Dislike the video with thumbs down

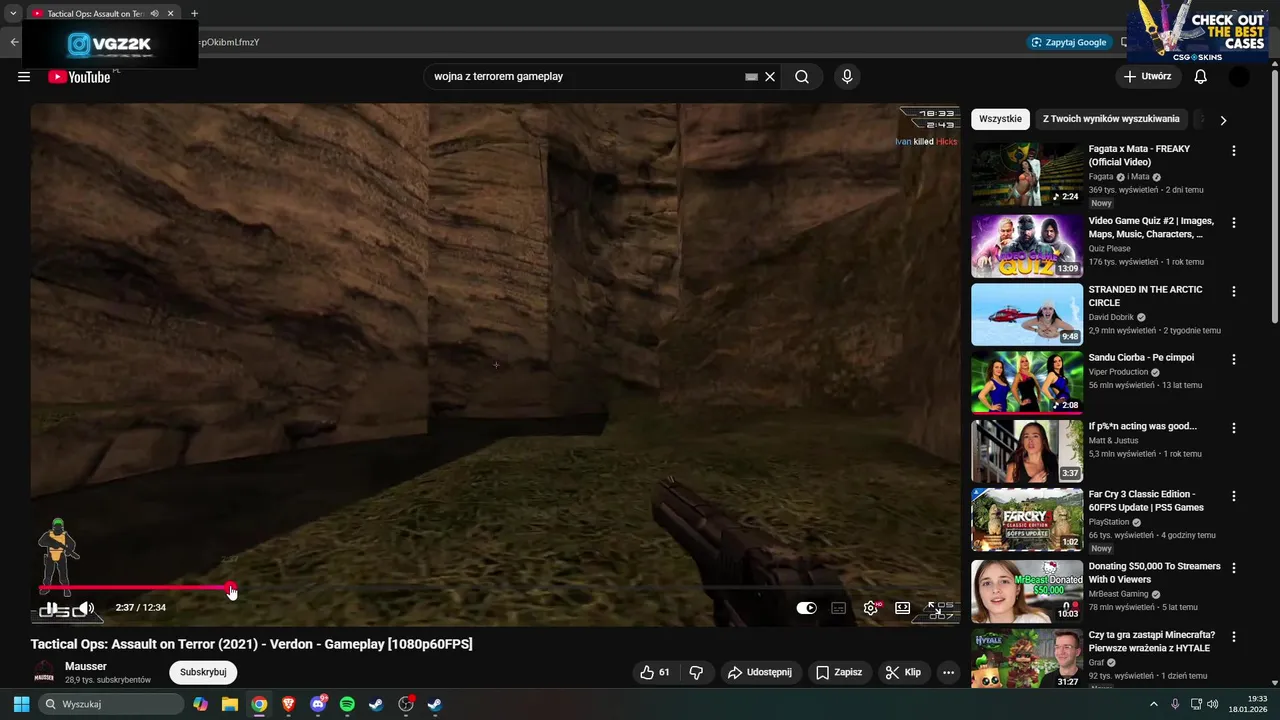pos(697,672)
